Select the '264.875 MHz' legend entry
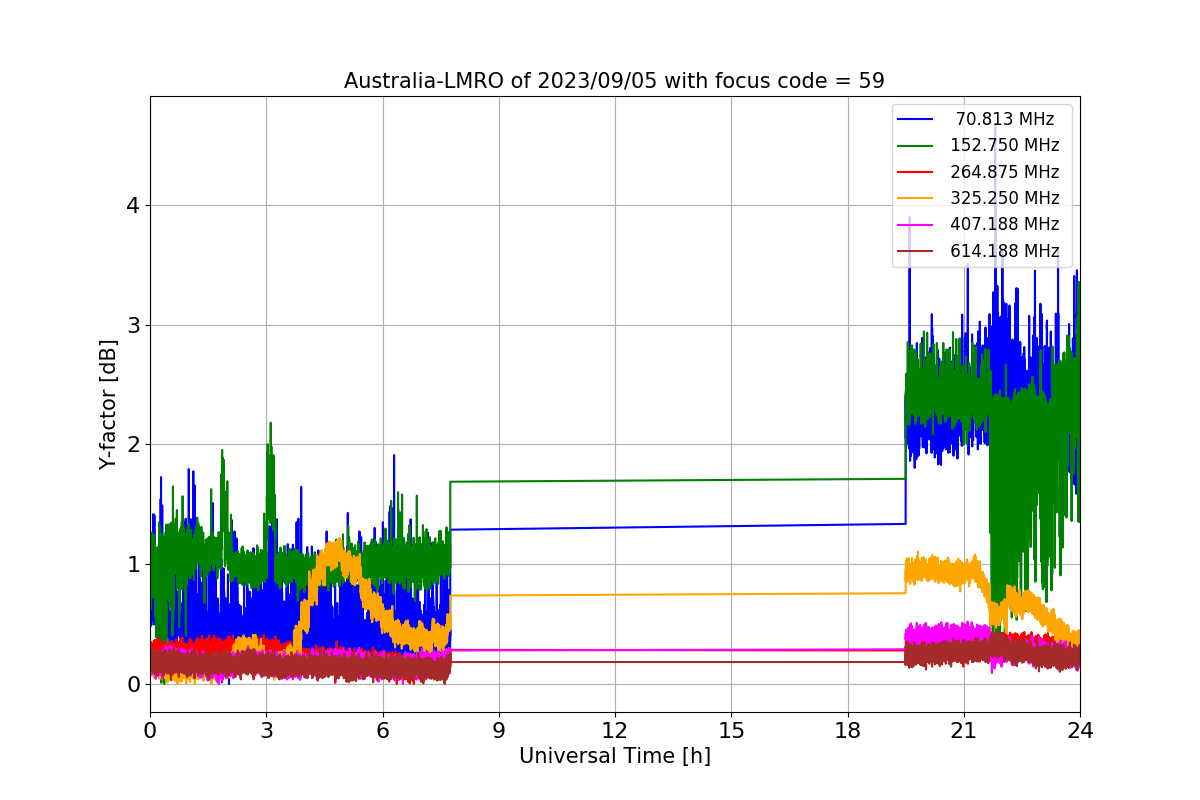1200x800 pixels. point(1005,172)
